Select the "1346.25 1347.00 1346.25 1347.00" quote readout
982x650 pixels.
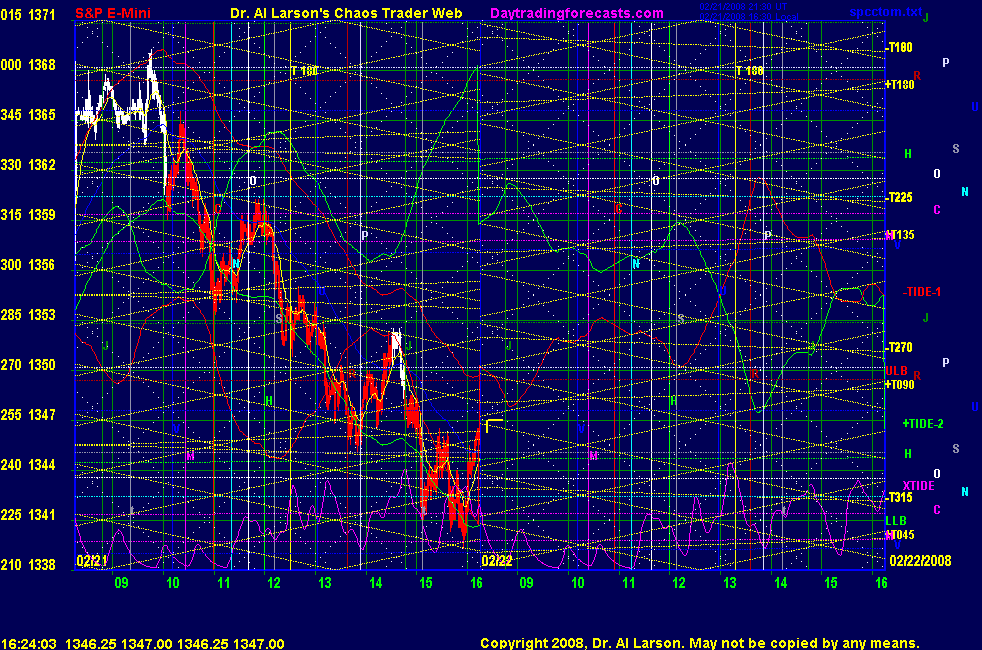175,644
